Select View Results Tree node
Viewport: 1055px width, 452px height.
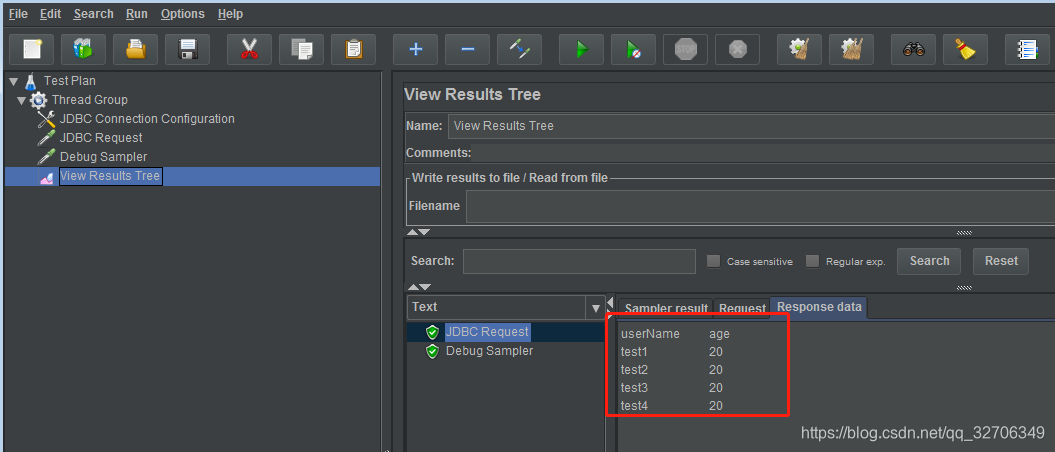tap(110, 176)
